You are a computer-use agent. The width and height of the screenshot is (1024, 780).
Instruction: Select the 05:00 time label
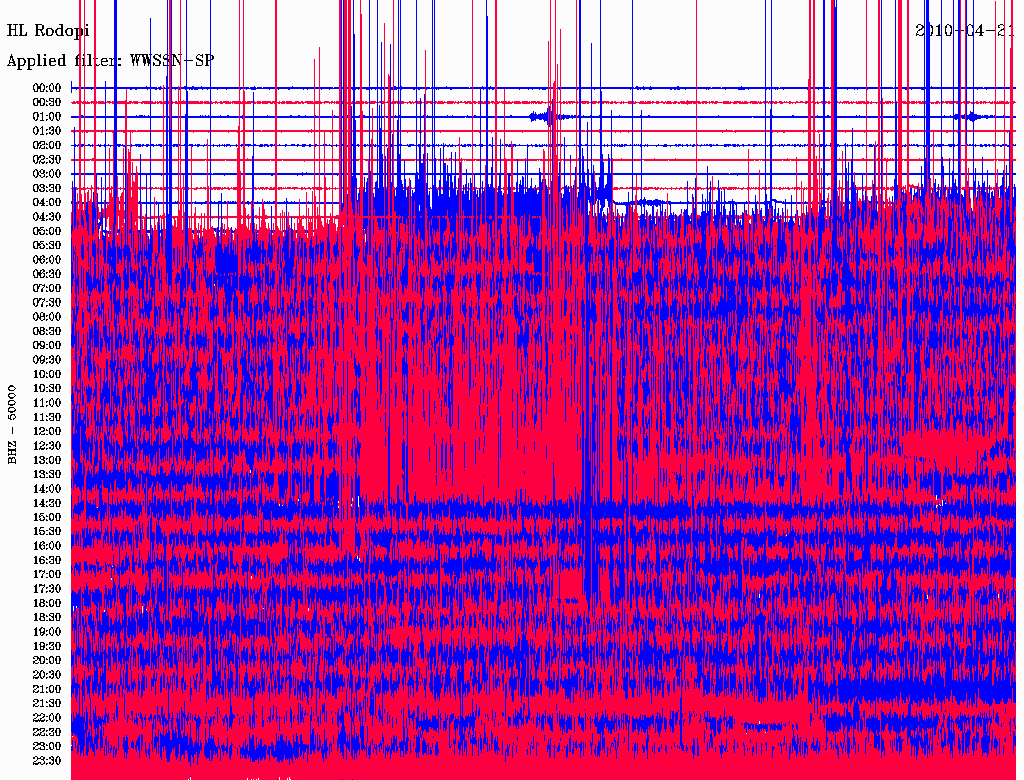[x=47, y=231]
